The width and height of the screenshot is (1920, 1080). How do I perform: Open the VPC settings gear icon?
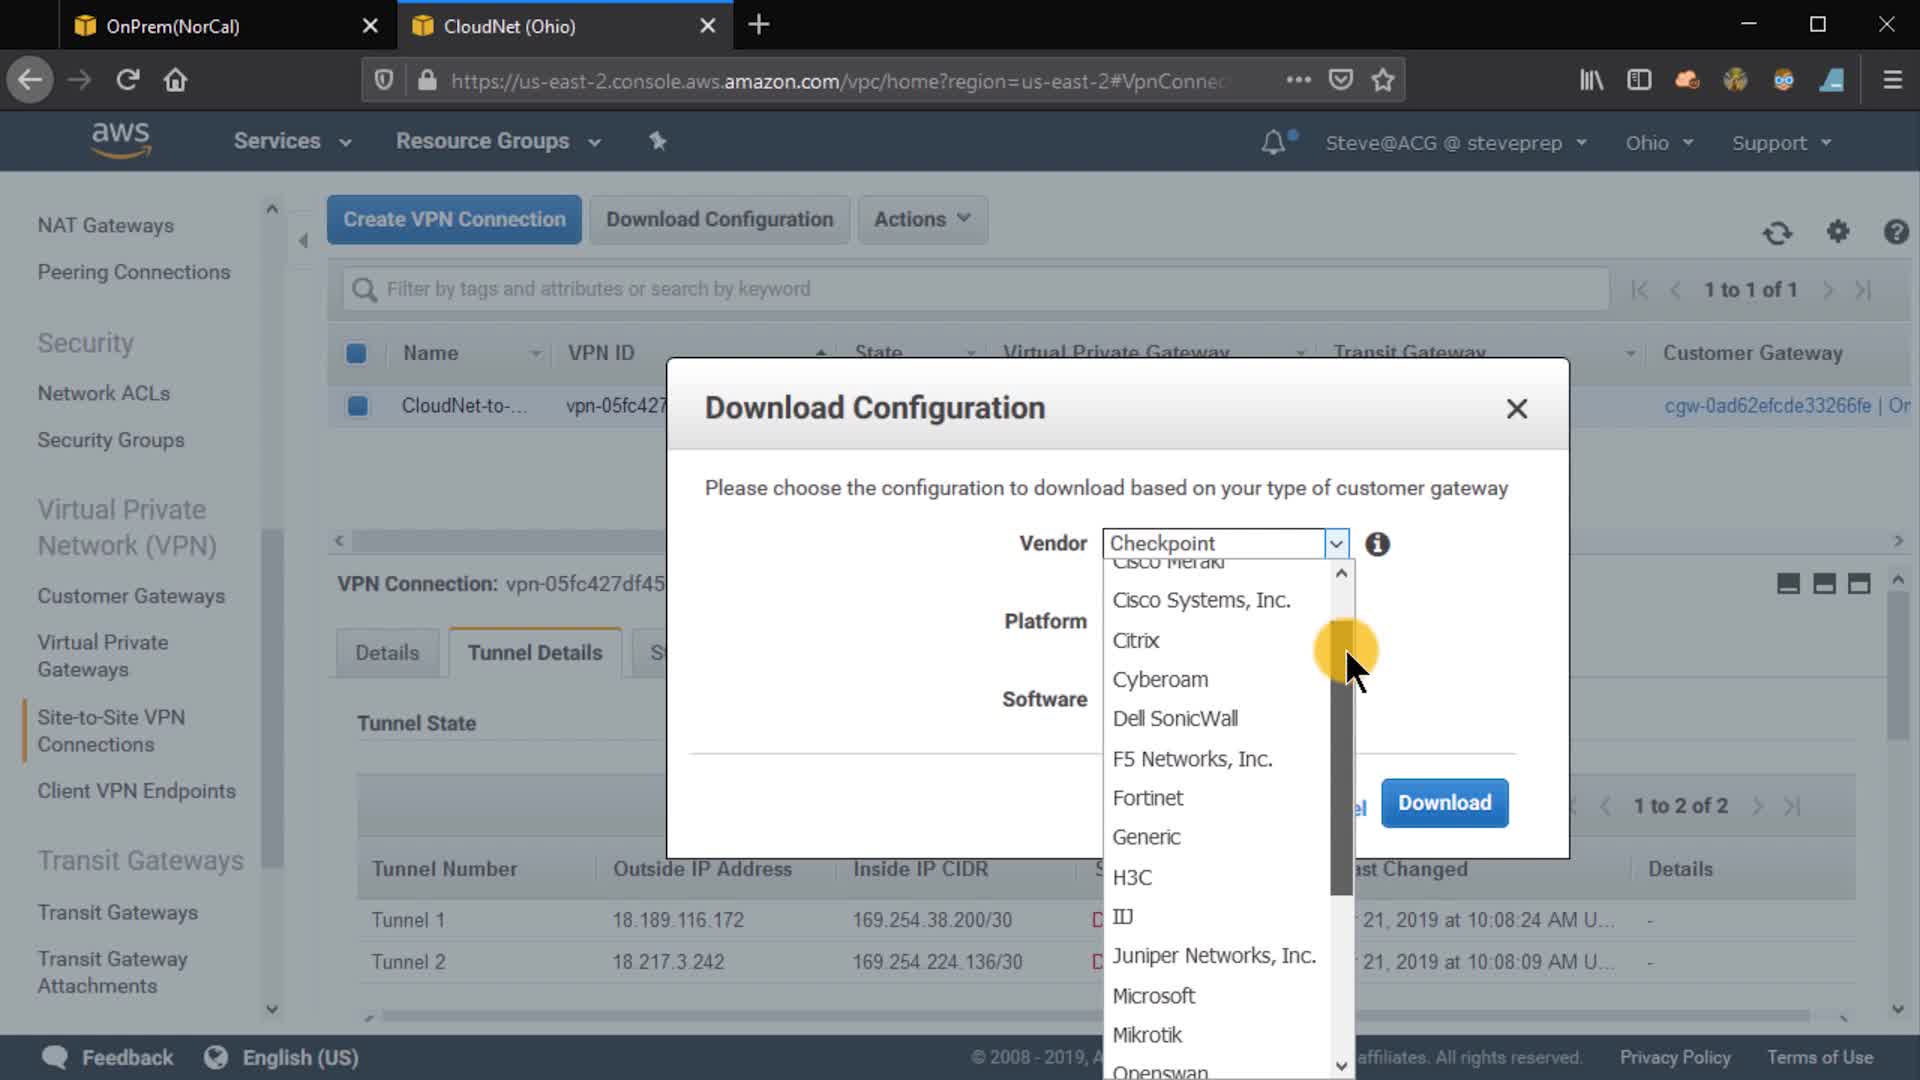coord(1838,232)
